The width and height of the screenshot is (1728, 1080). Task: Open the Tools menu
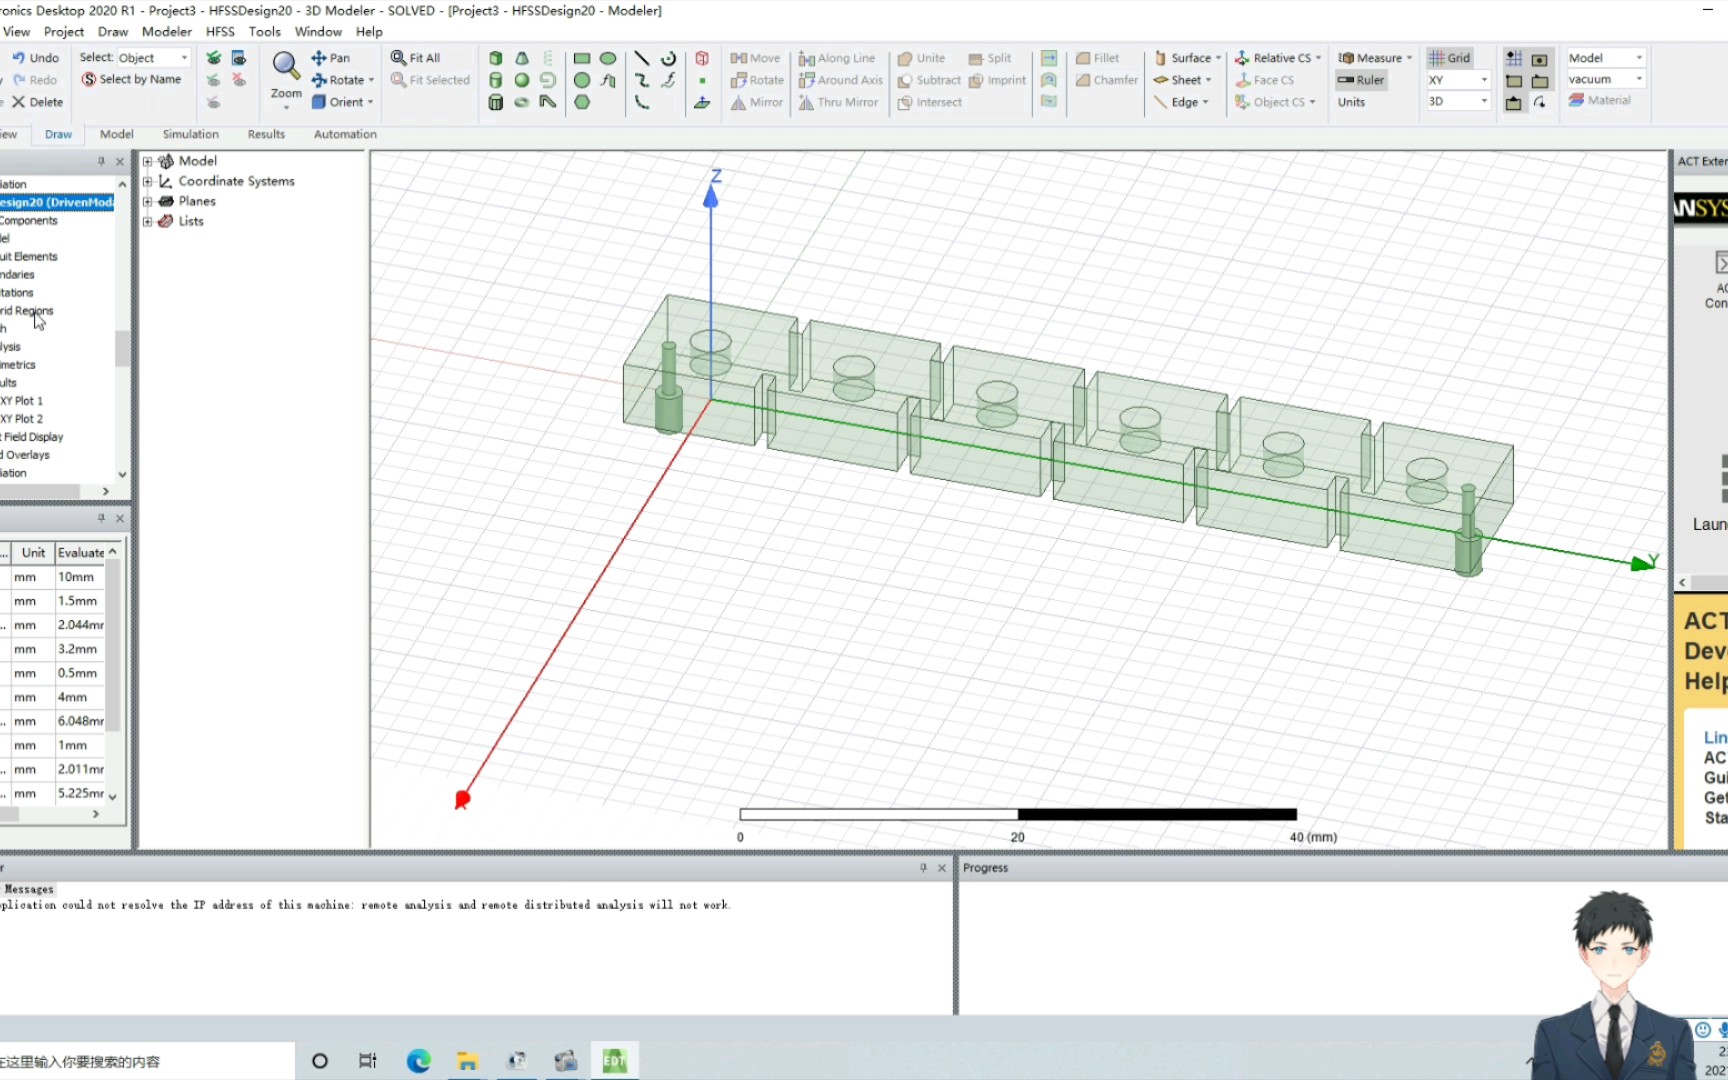tap(264, 32)
